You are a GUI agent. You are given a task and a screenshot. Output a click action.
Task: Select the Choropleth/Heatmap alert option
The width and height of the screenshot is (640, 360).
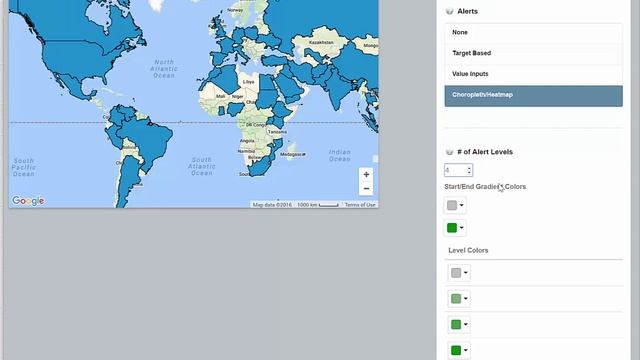pos(533,96)
